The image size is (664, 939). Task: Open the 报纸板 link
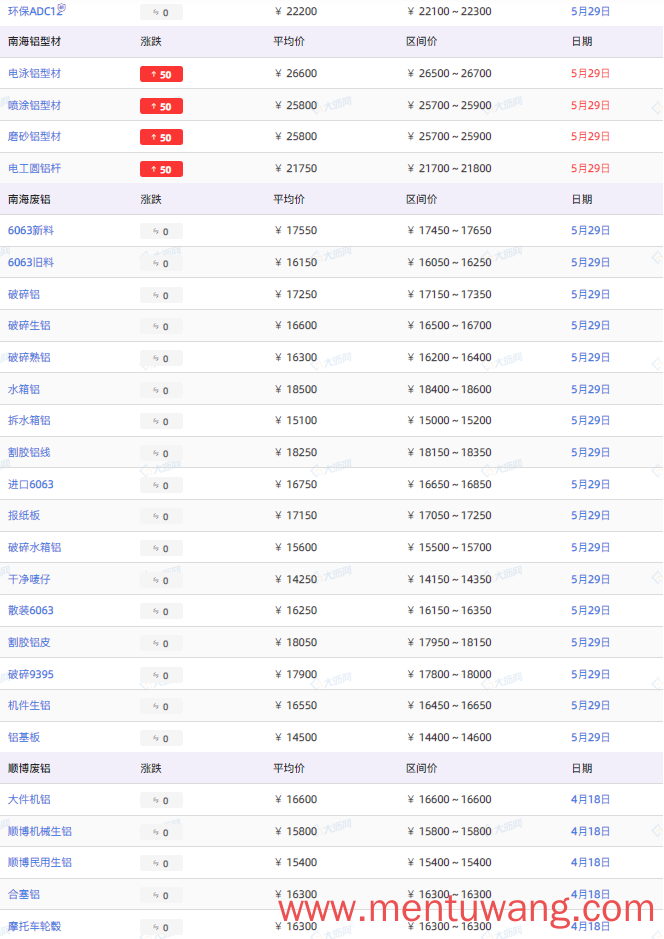(24, 516)
